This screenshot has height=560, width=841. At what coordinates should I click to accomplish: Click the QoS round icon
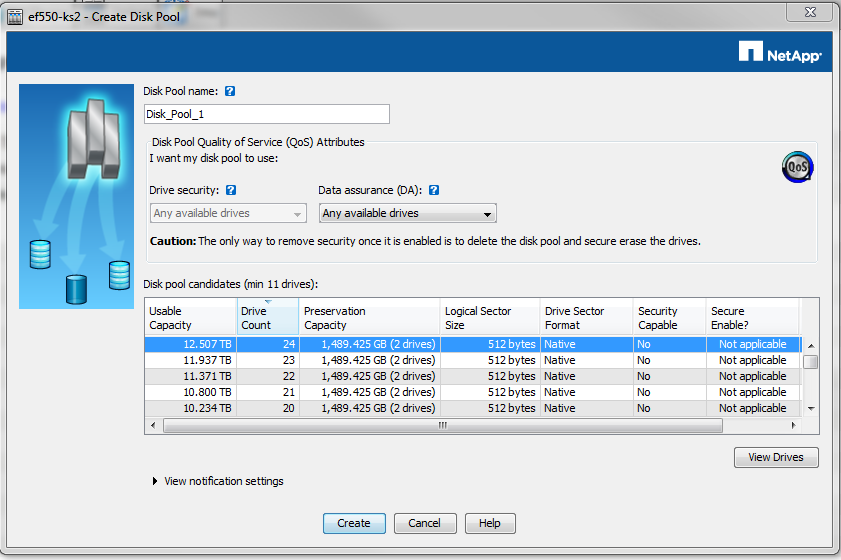coord(797,167)
